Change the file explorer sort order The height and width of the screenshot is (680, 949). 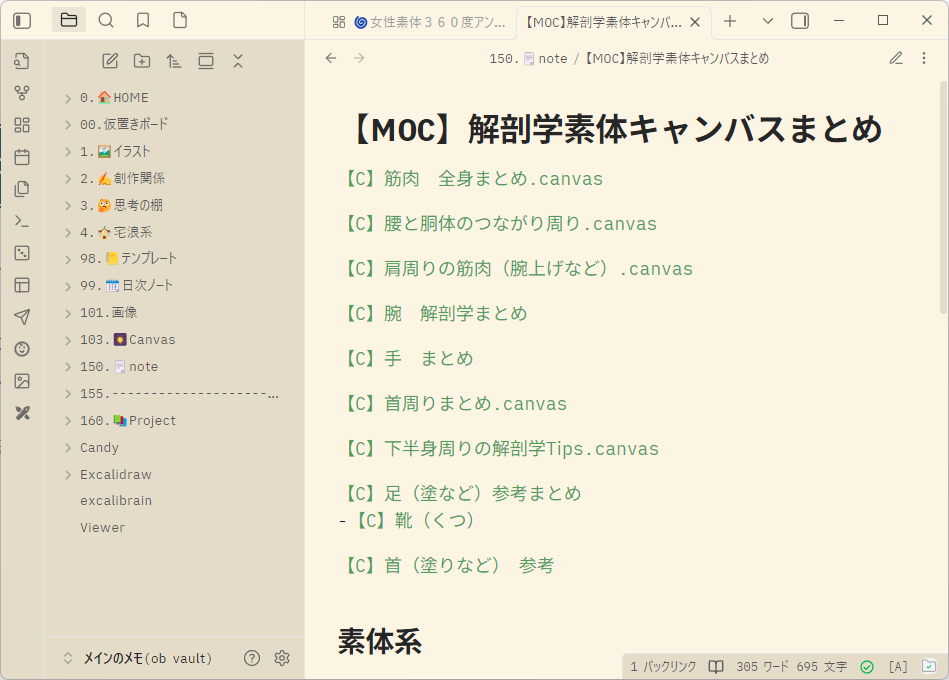coord(174,61)
